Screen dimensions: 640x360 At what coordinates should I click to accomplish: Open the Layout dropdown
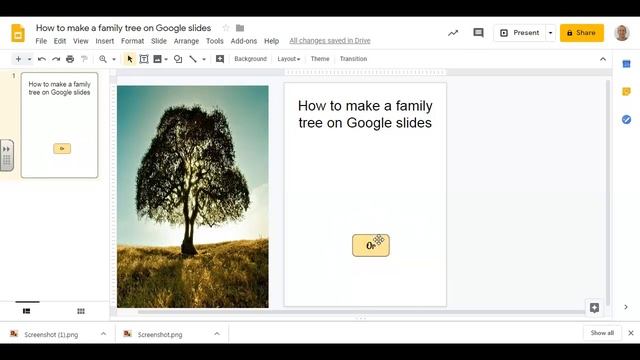[289, 59]
